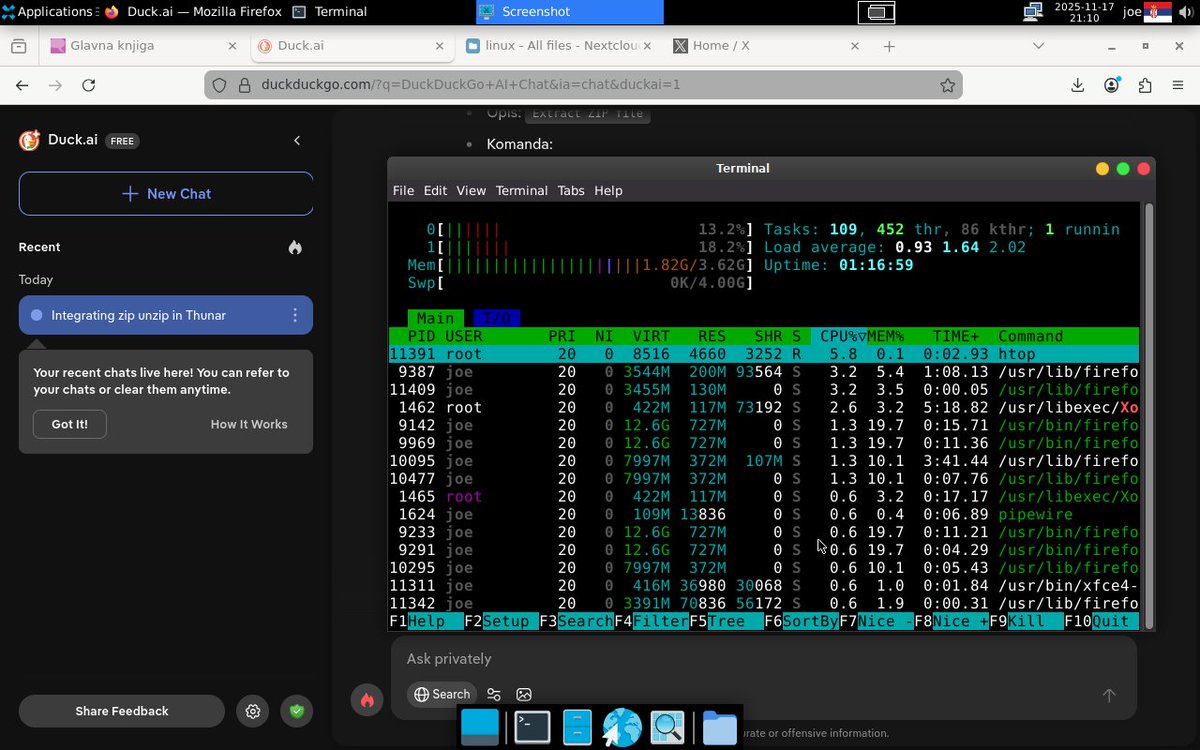This screenshot has width=1200, height=750.
Task: Click the Firefox account profile icon
Action: pos(1111,85)
